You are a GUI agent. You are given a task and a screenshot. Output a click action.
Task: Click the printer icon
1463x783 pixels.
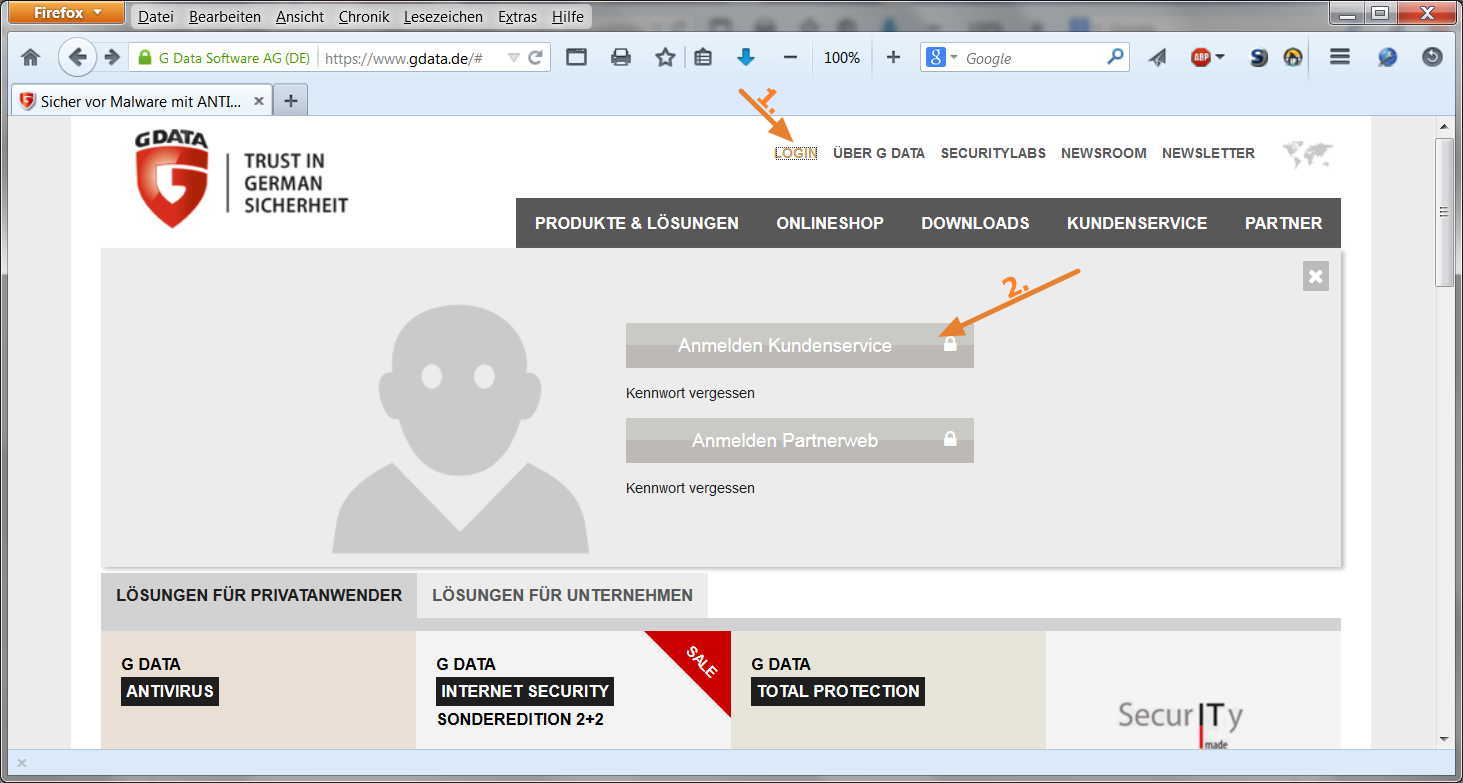click(x=621, y=58)
